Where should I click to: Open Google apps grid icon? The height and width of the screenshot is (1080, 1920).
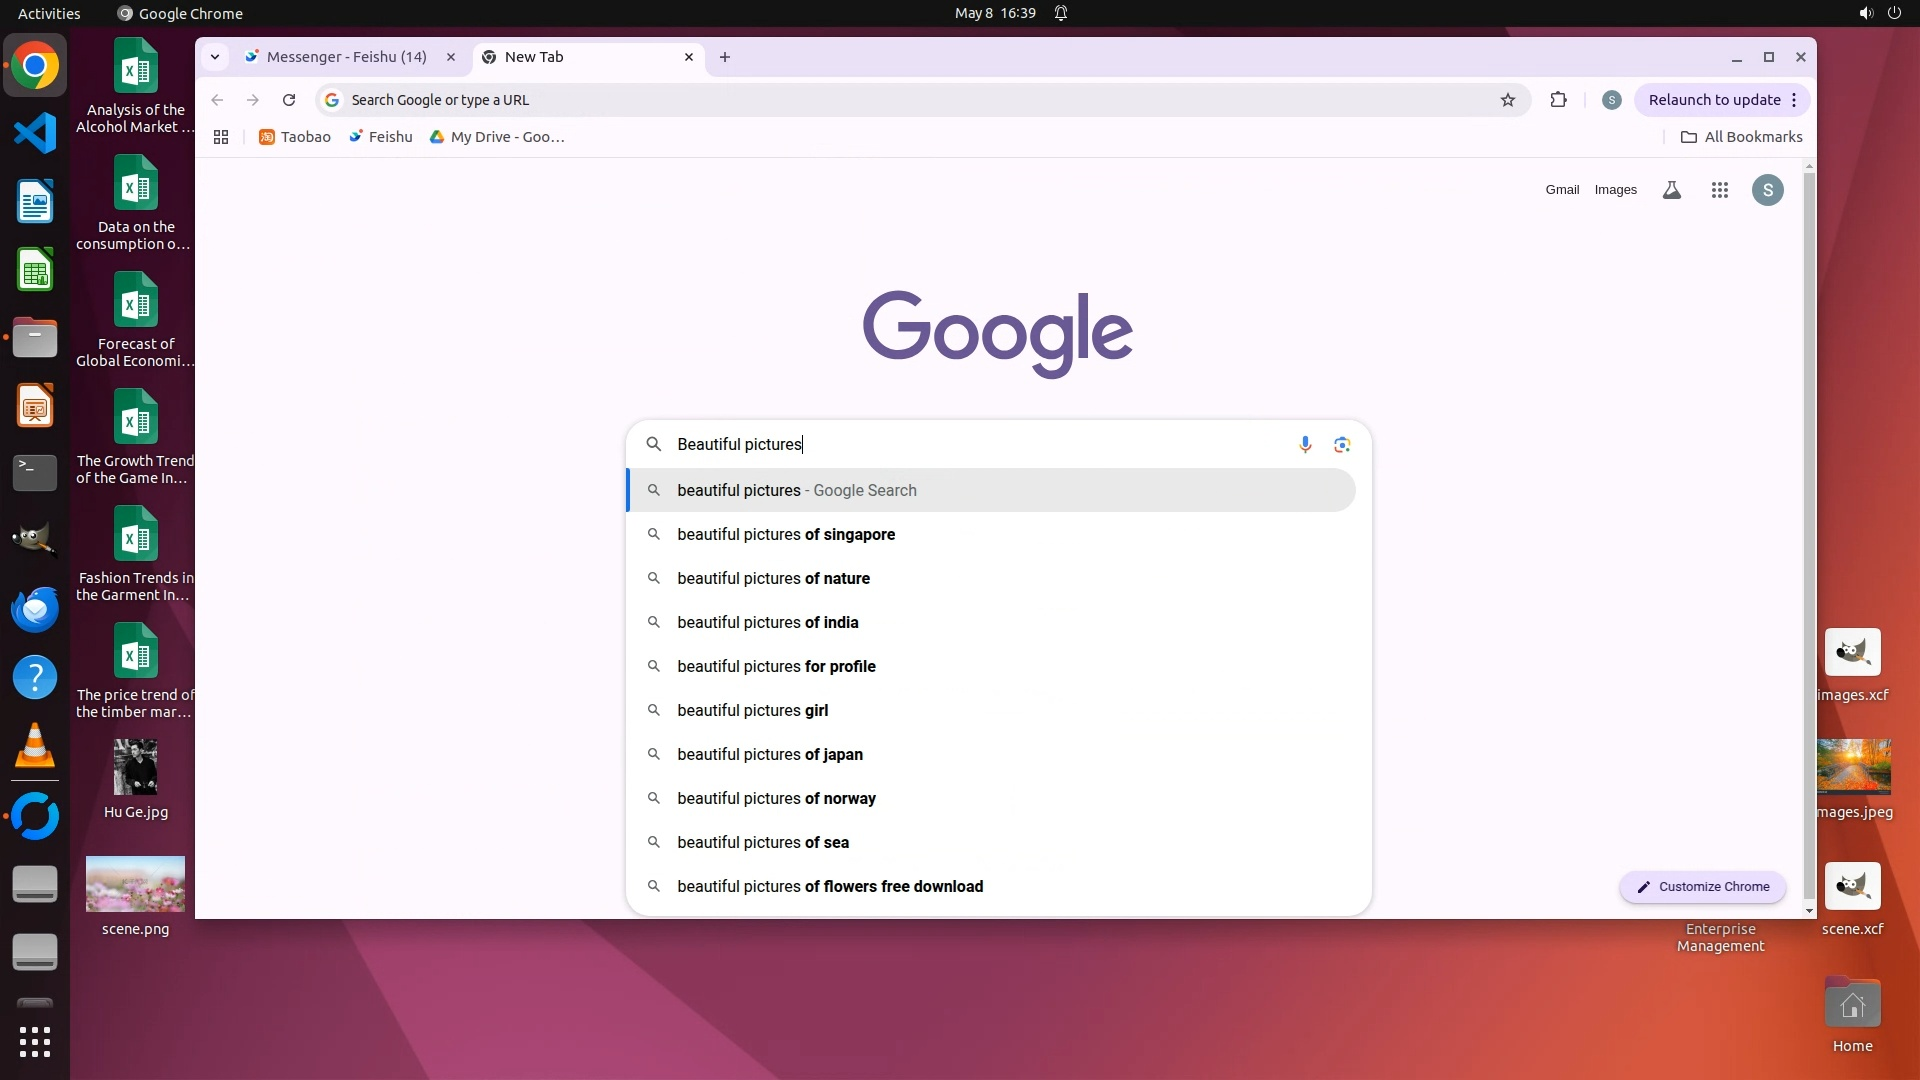(1719, 190)
